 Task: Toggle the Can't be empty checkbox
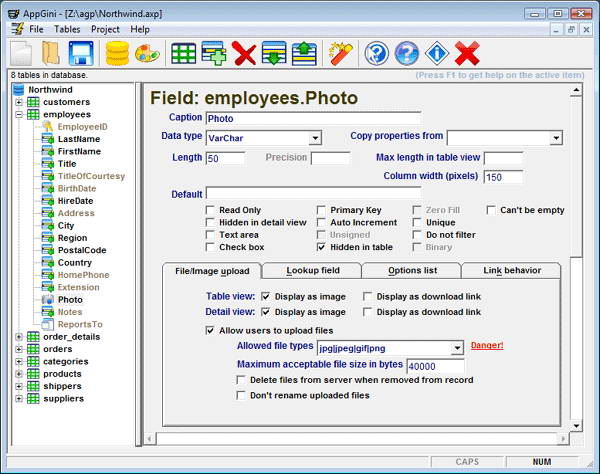click(x=491, y=210)
